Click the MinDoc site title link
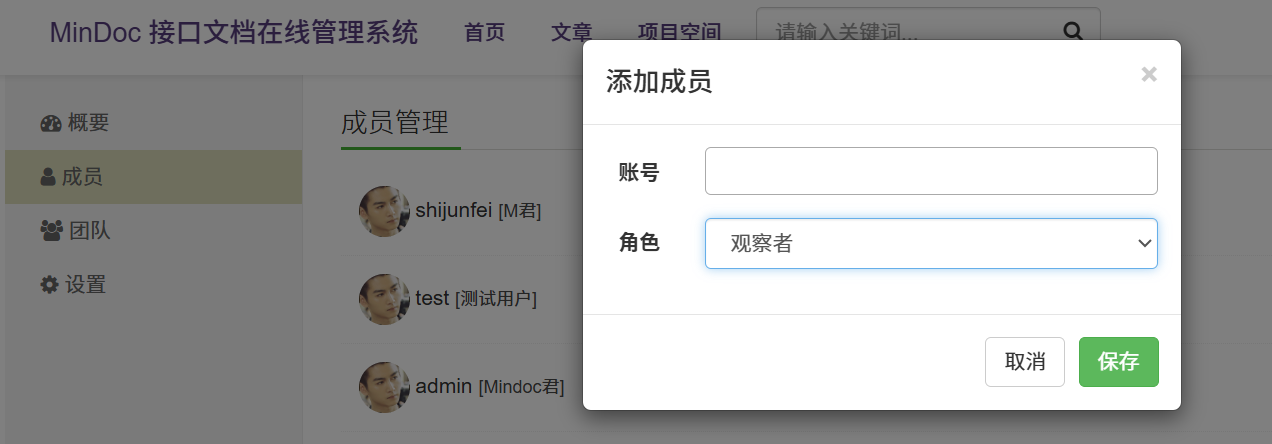The image size is (1272, 444). tap(234, 33)
